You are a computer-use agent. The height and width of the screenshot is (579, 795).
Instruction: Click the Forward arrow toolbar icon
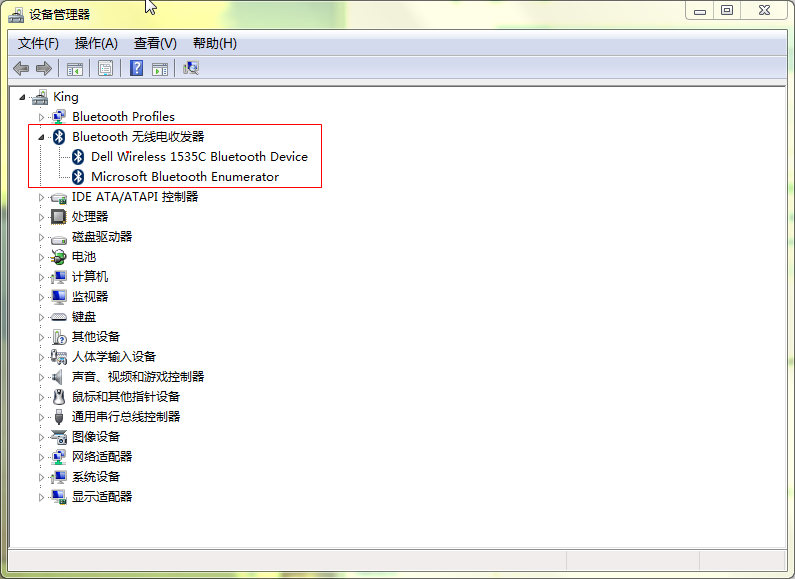pyautogui.click(x=44, y=68)
